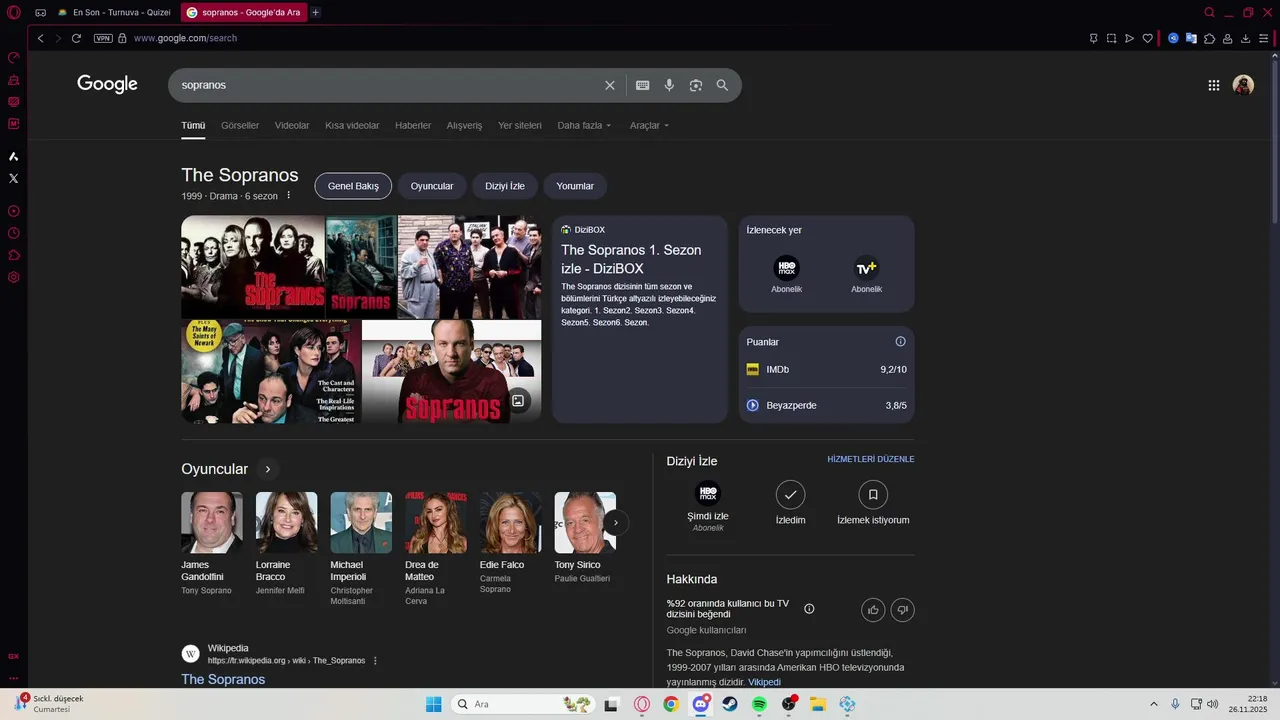Open IMDb rating 9,2/10 row
Screen dimensions: 1280x720
[x=827, y=370]
